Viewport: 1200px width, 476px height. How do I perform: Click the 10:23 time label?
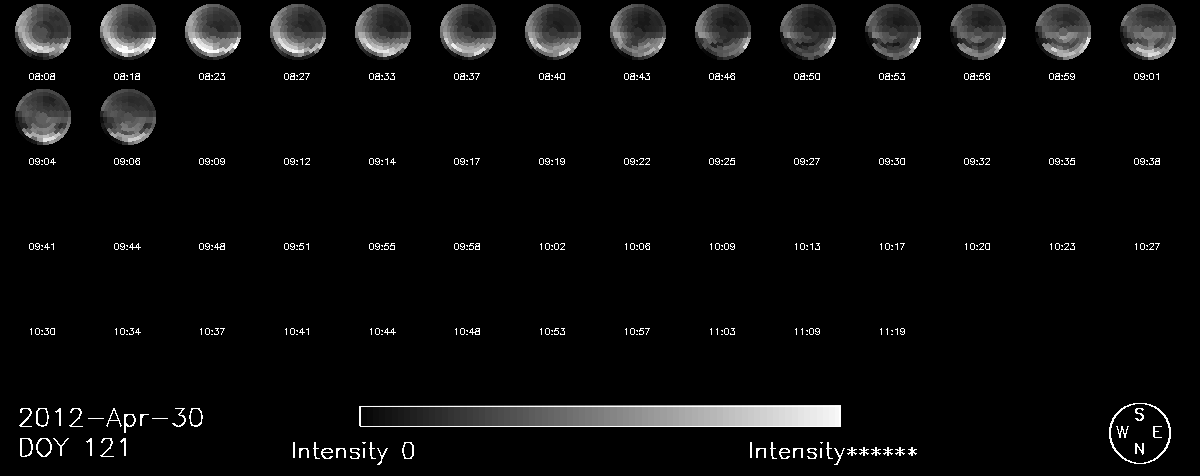click(x=1062, y=246)
